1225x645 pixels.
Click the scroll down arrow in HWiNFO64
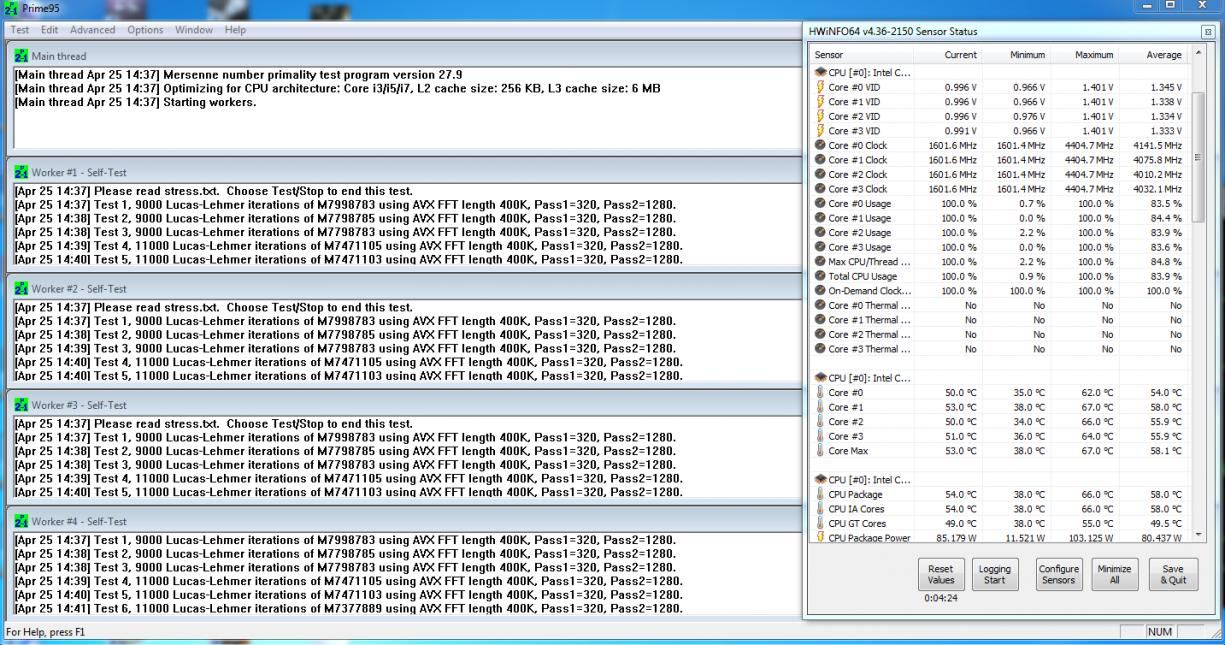click(x=1198, y=537)
